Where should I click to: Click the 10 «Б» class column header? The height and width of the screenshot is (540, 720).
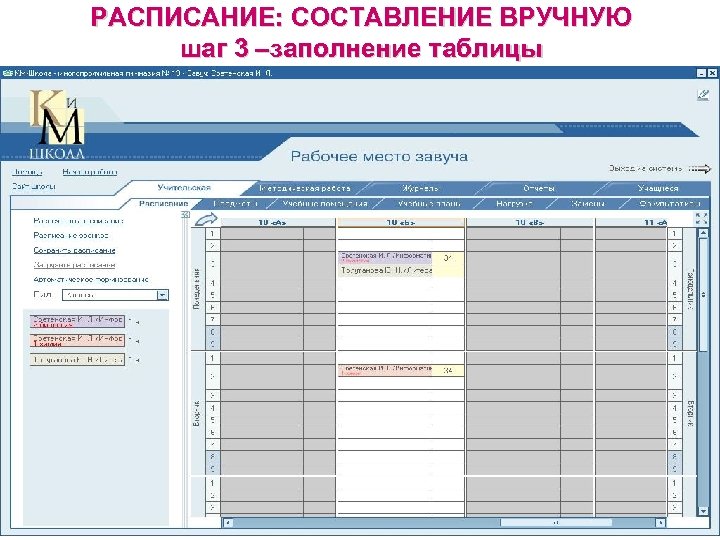click(x=401, y=223)
